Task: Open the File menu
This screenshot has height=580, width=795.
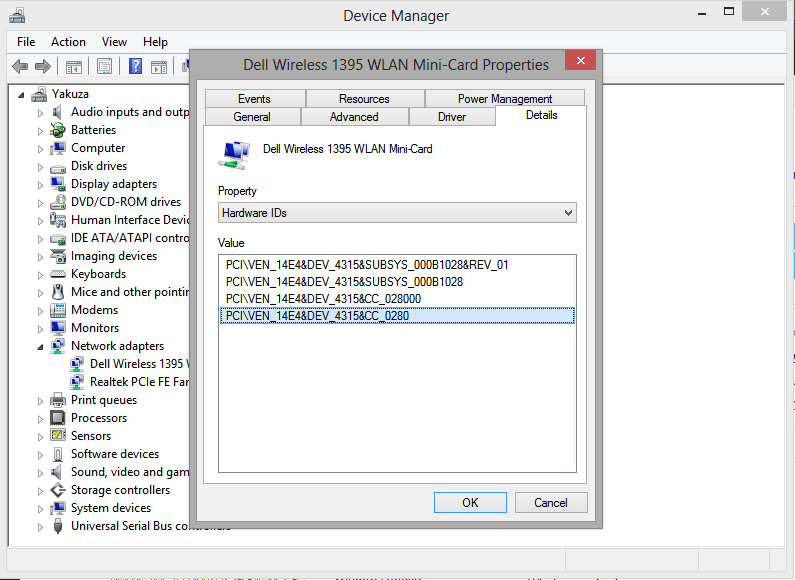Action: (x=26, y=42)
